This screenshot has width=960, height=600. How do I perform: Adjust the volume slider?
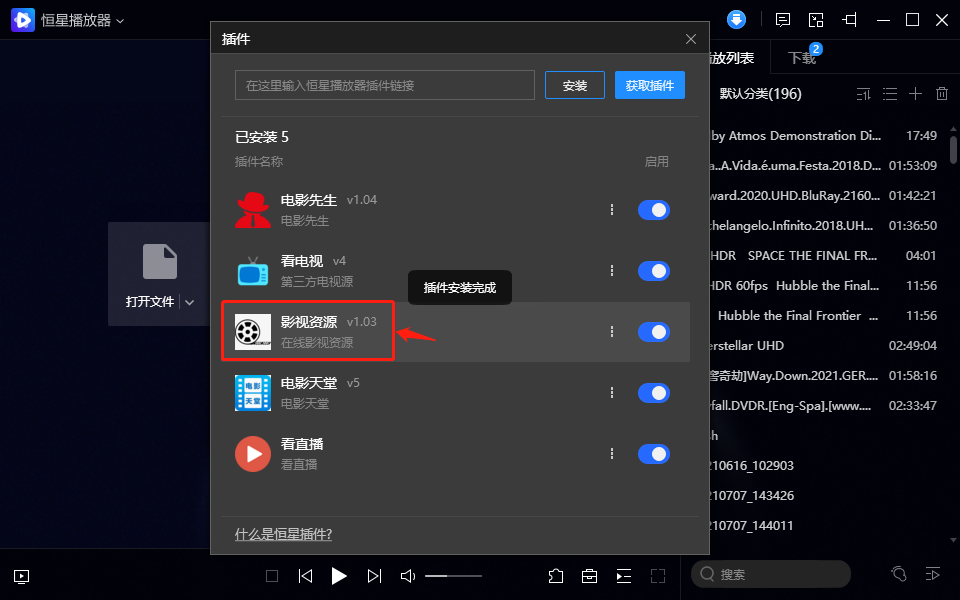[453, 576]
